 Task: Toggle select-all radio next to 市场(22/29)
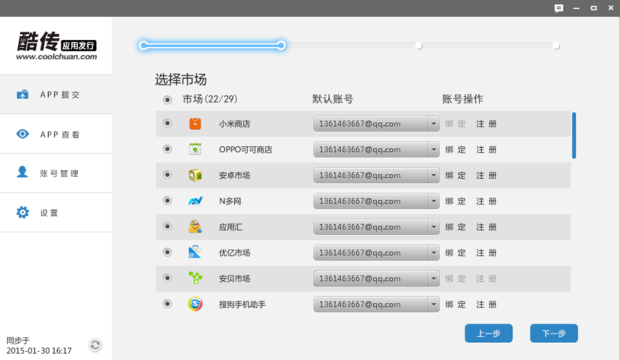coord(167,100)
